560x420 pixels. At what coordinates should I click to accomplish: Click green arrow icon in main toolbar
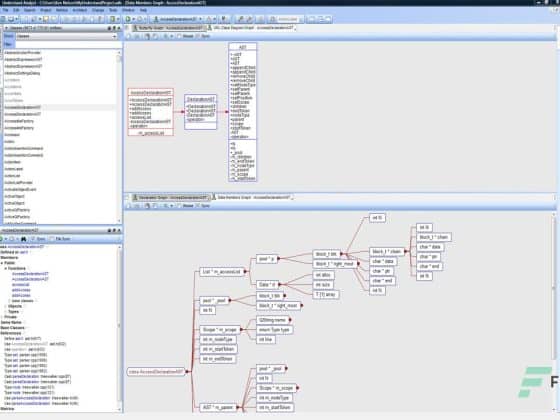pos(128,19)
